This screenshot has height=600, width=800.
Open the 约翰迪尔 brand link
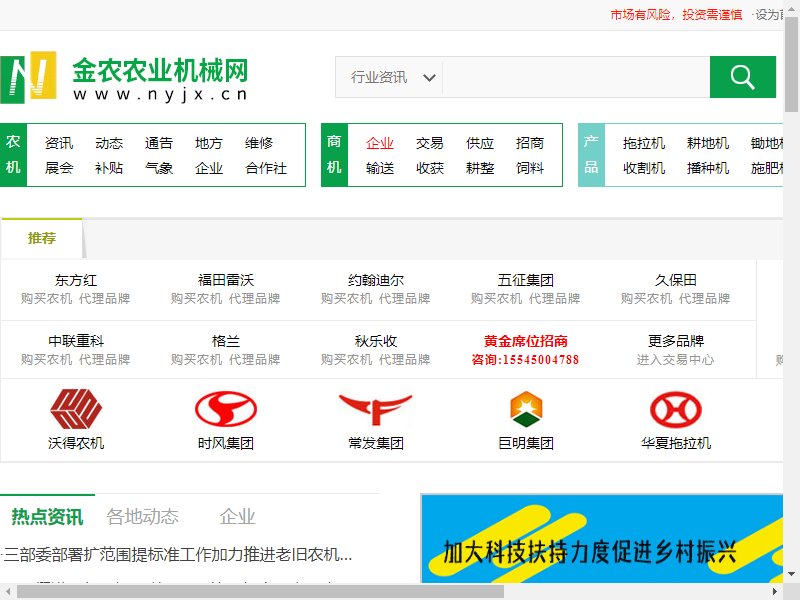click(376, 280)
